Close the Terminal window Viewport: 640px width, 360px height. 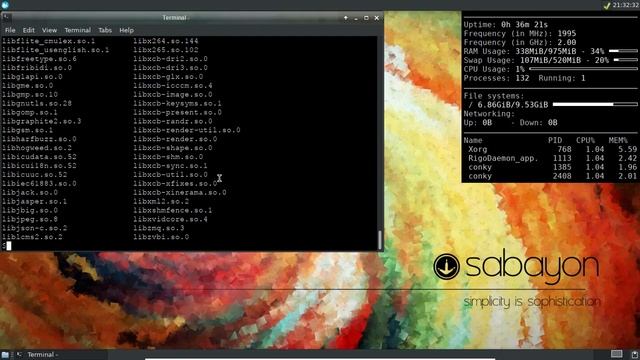point(377,18)
